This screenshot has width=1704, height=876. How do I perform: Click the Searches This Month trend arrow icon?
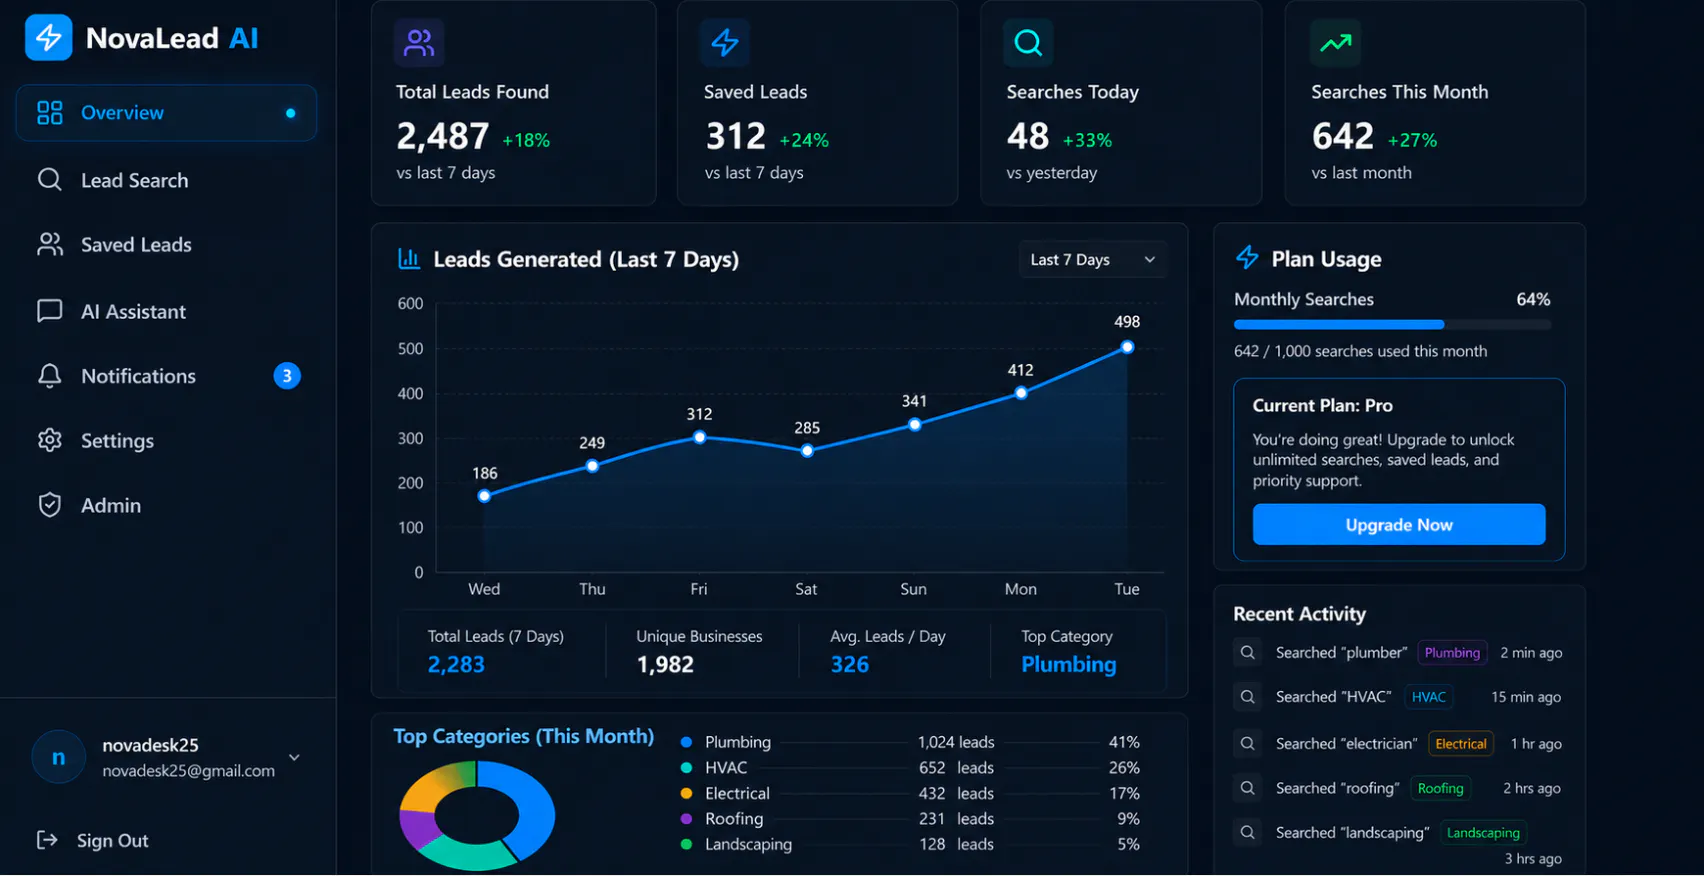tap(1335, 43)
